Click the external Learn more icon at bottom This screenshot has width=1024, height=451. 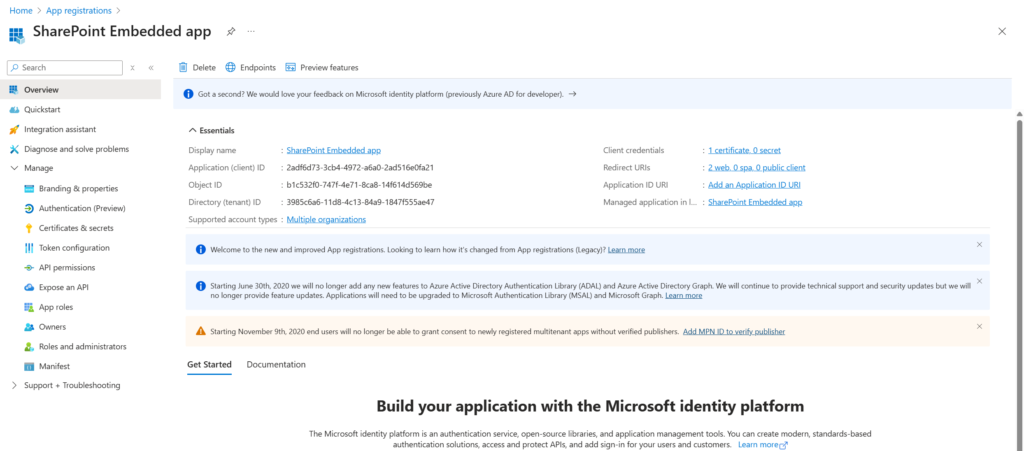[784, 445]
